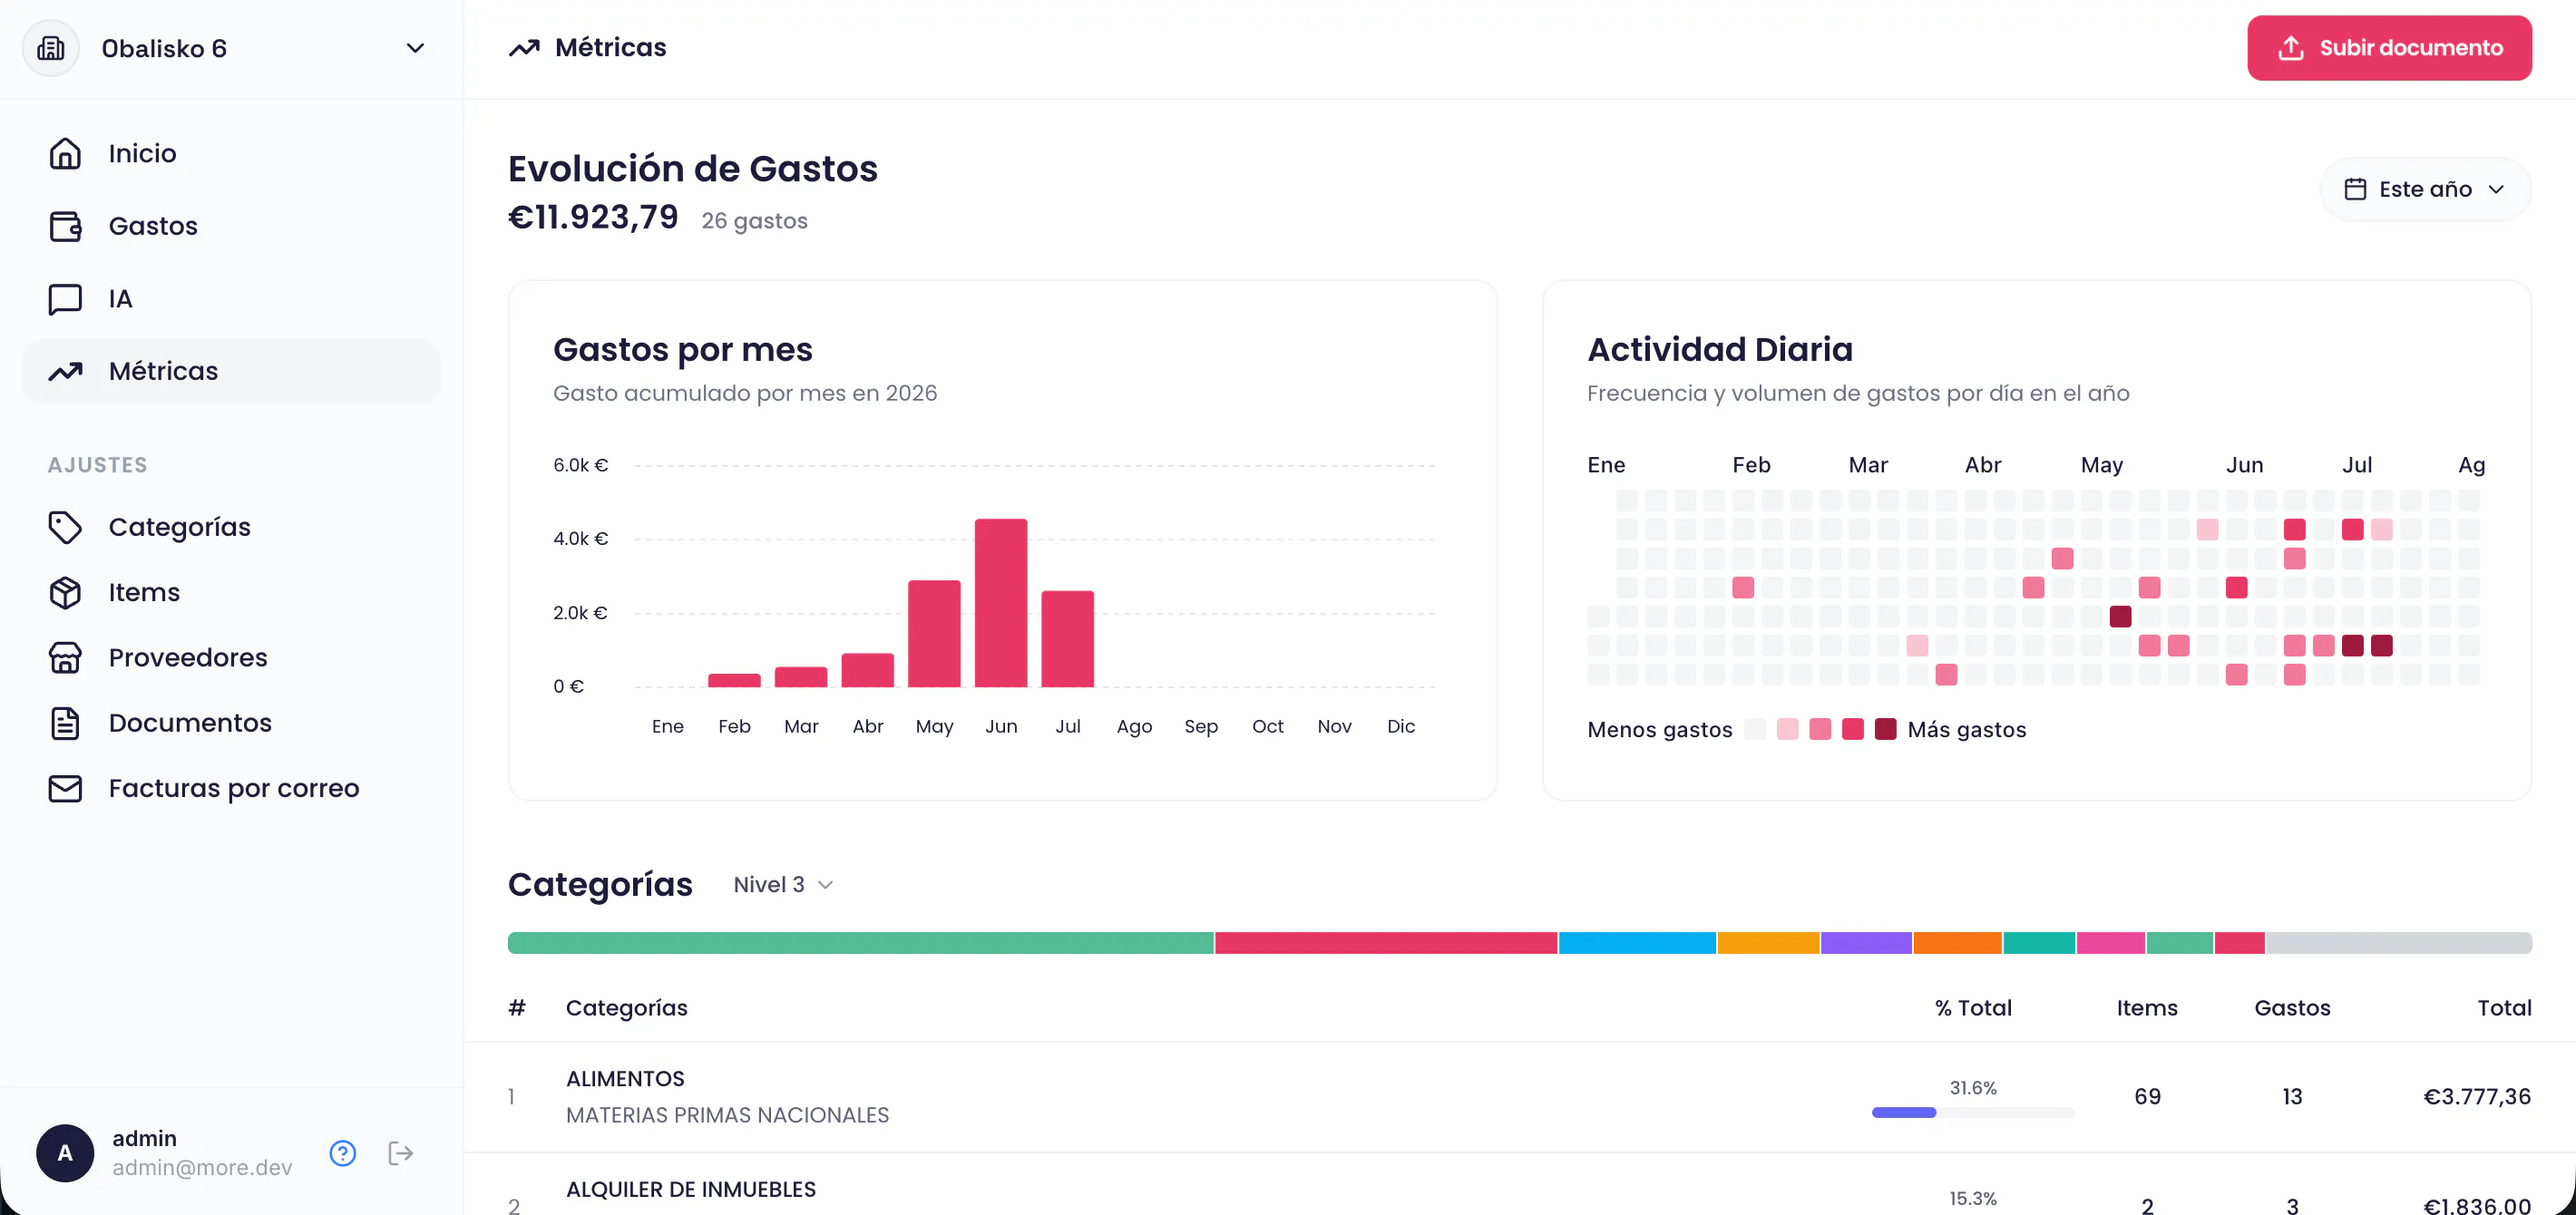2576x1215 pixels.
Task: Open the Este año period dropdown
Action: coord(2425,189)
